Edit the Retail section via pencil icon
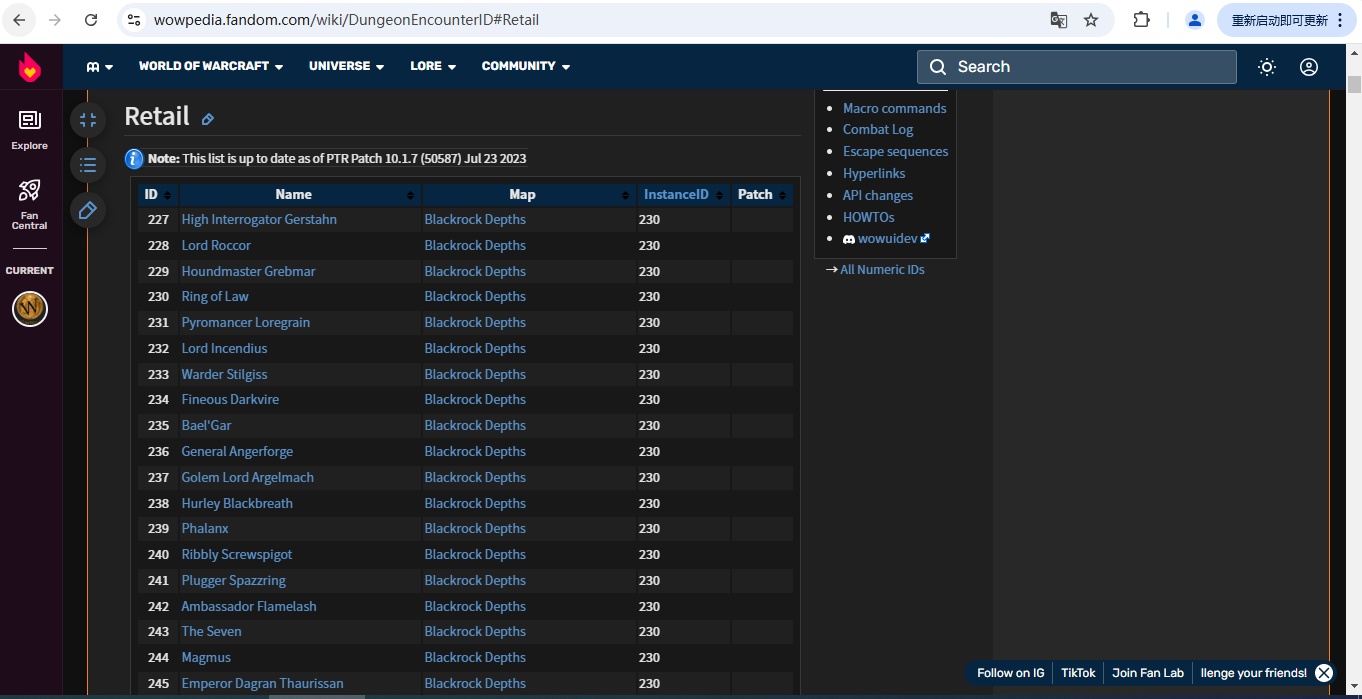Viewport: 1362px width, 699px height. 208,119
